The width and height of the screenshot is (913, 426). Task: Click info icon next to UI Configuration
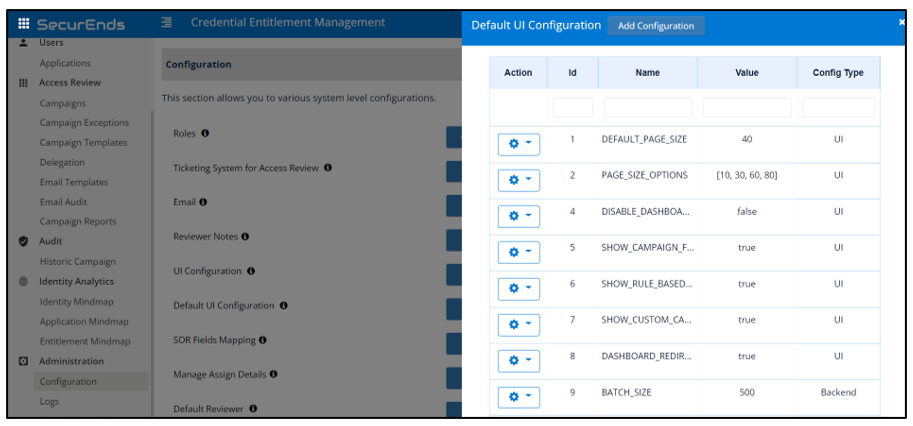251,271
